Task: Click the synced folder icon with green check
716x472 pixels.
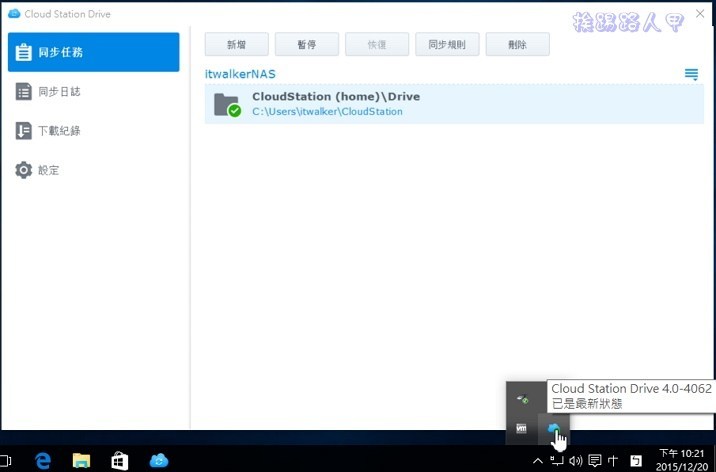Action: tap(227, 104)
